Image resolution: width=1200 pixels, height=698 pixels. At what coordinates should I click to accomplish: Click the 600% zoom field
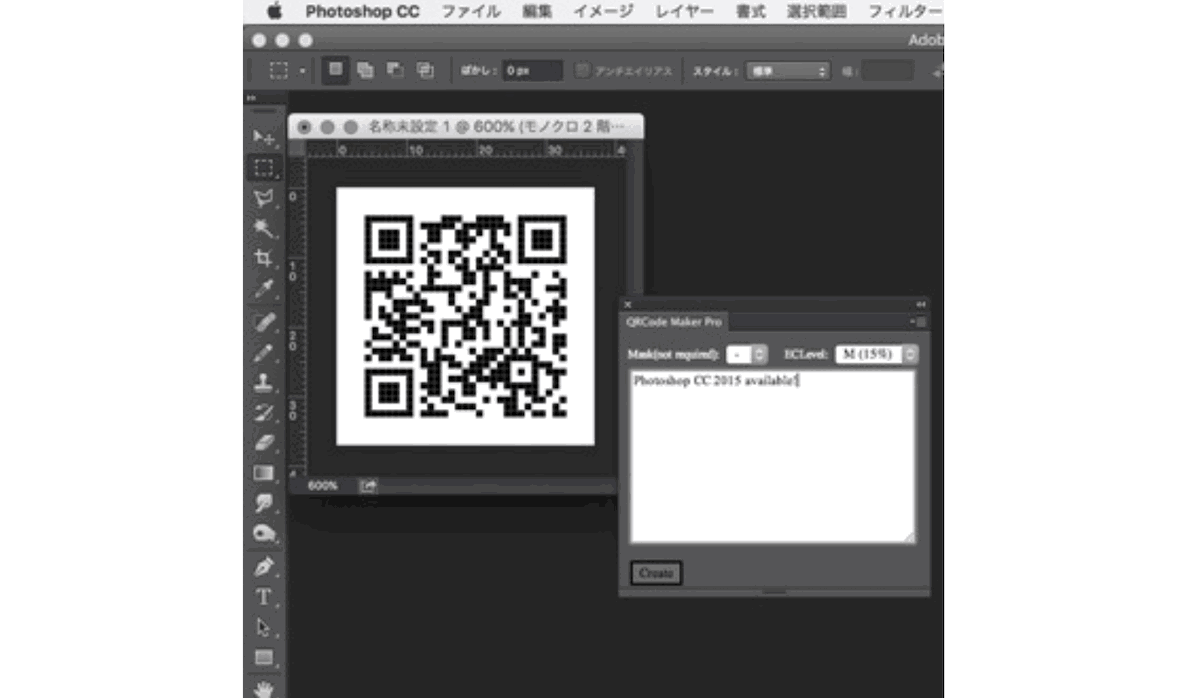point(322,485)
